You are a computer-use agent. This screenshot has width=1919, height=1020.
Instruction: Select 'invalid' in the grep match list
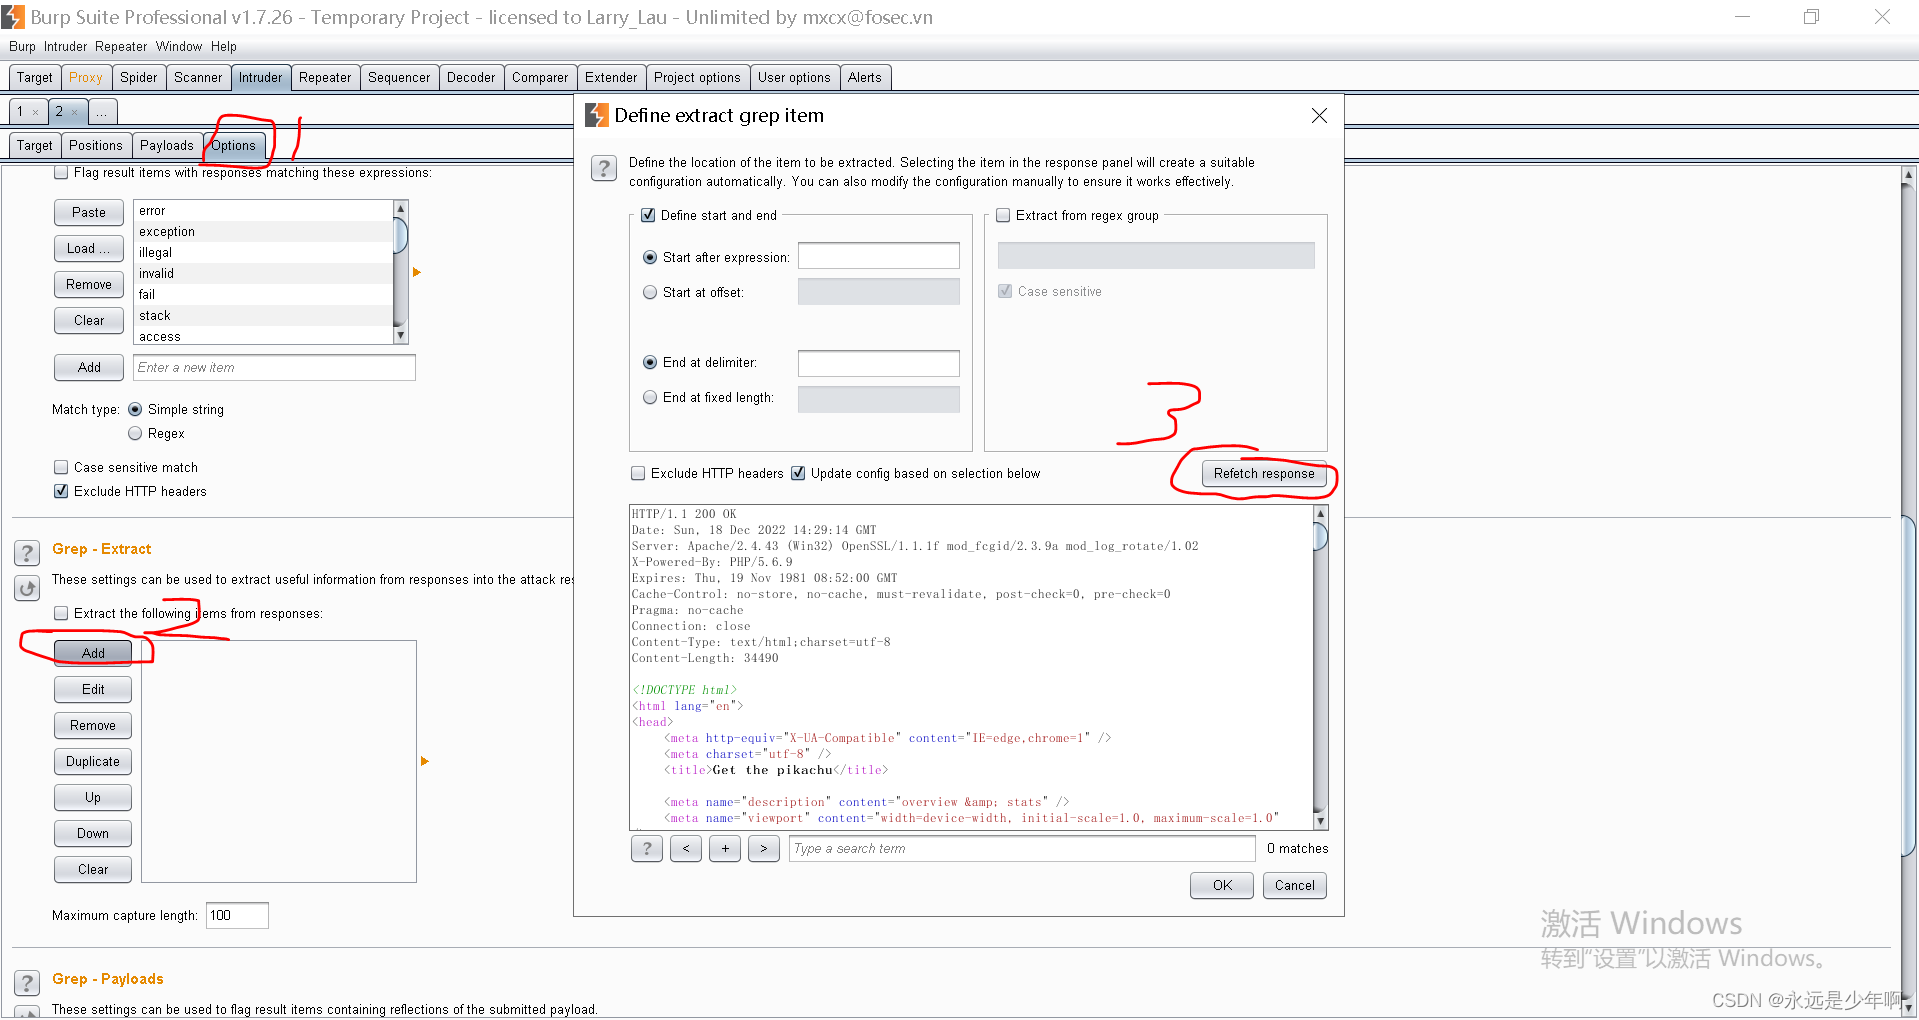coord(264,273)
